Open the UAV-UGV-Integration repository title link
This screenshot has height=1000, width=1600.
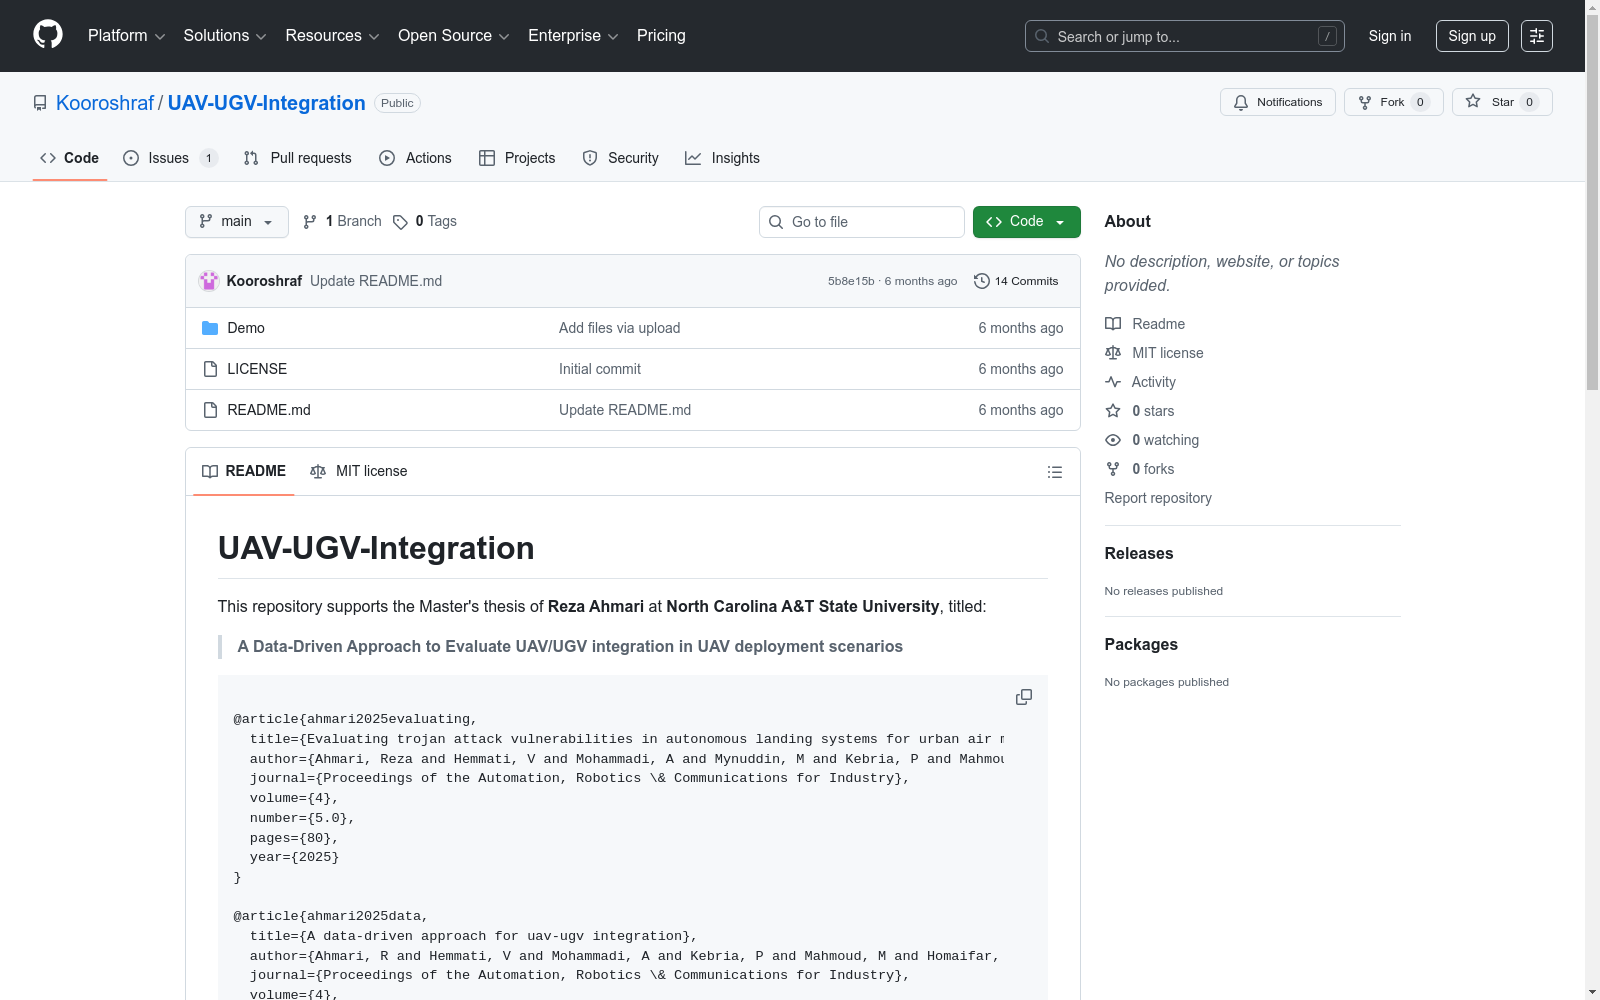(x=267, y=103)
